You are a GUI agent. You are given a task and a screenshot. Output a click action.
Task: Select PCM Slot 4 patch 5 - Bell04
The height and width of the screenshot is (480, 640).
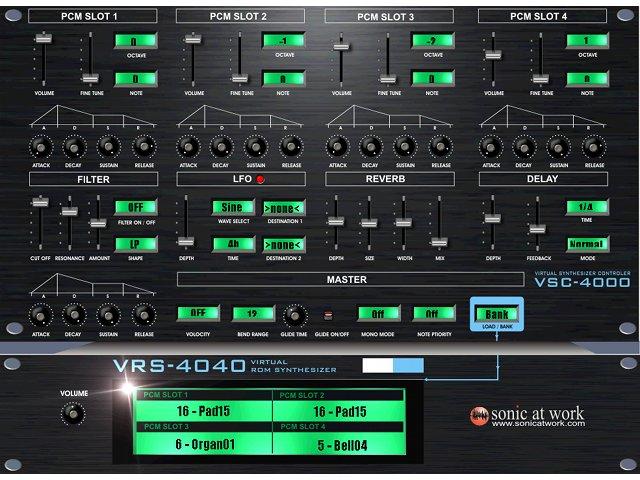click(340, 444)
